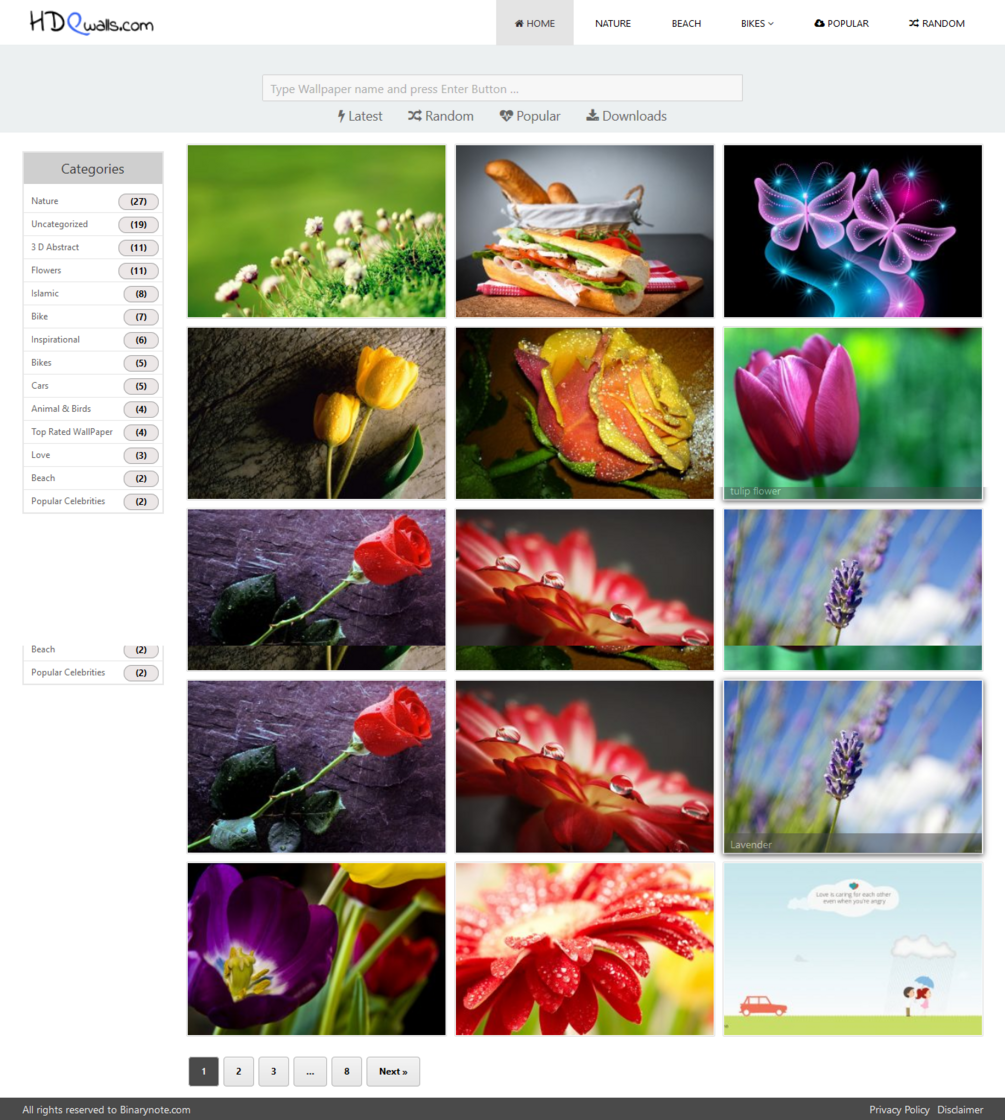This screenshot has width=1005, height=1120.
Task: Click the lightning bolt Latest icon
Action: pos(341,116)
